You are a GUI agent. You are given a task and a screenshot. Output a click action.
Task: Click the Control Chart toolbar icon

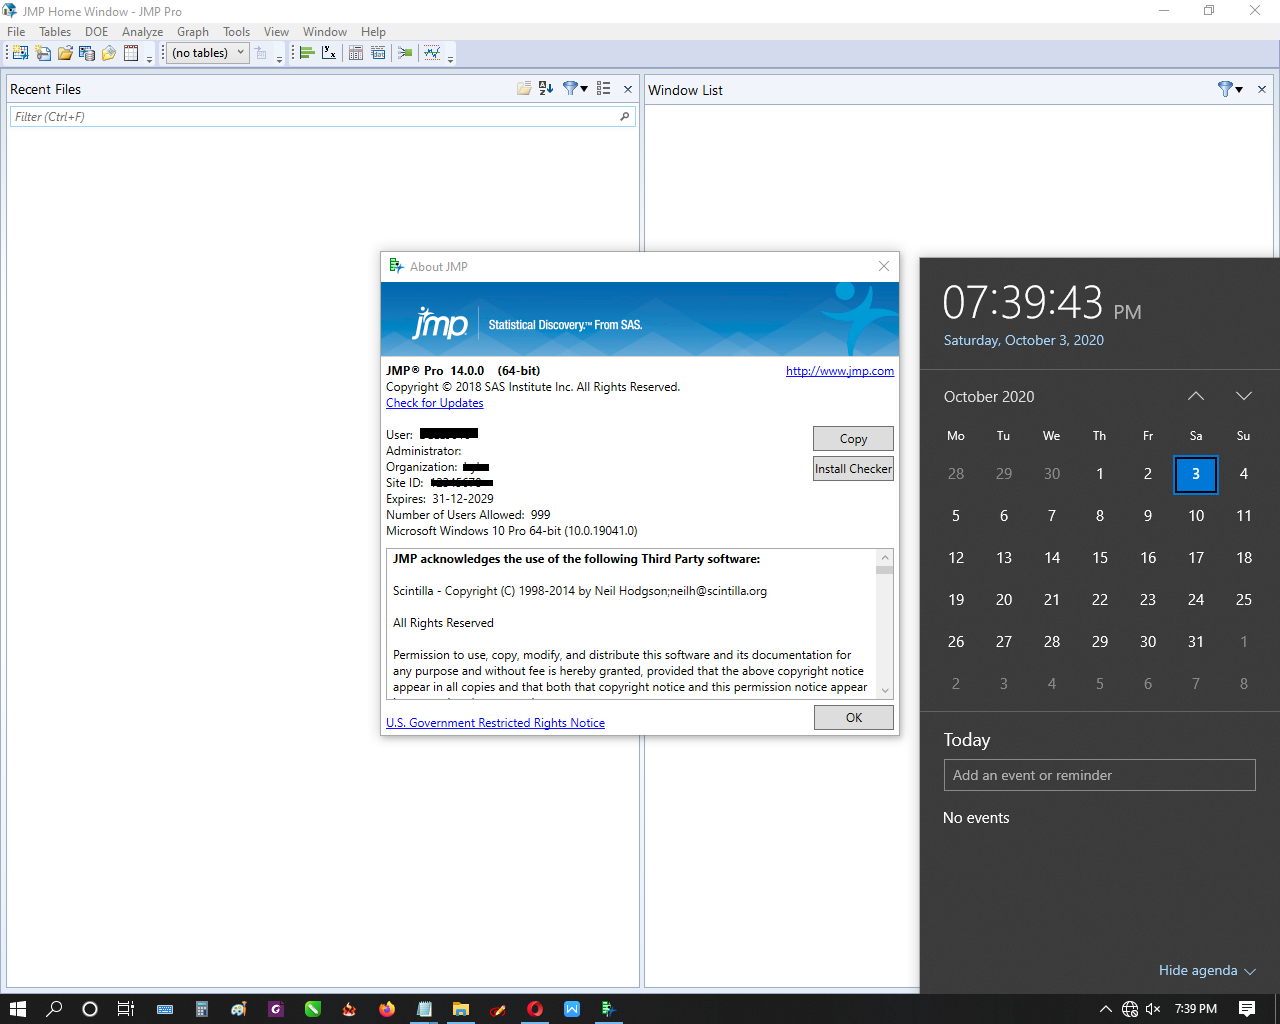[x=431, y=53]
